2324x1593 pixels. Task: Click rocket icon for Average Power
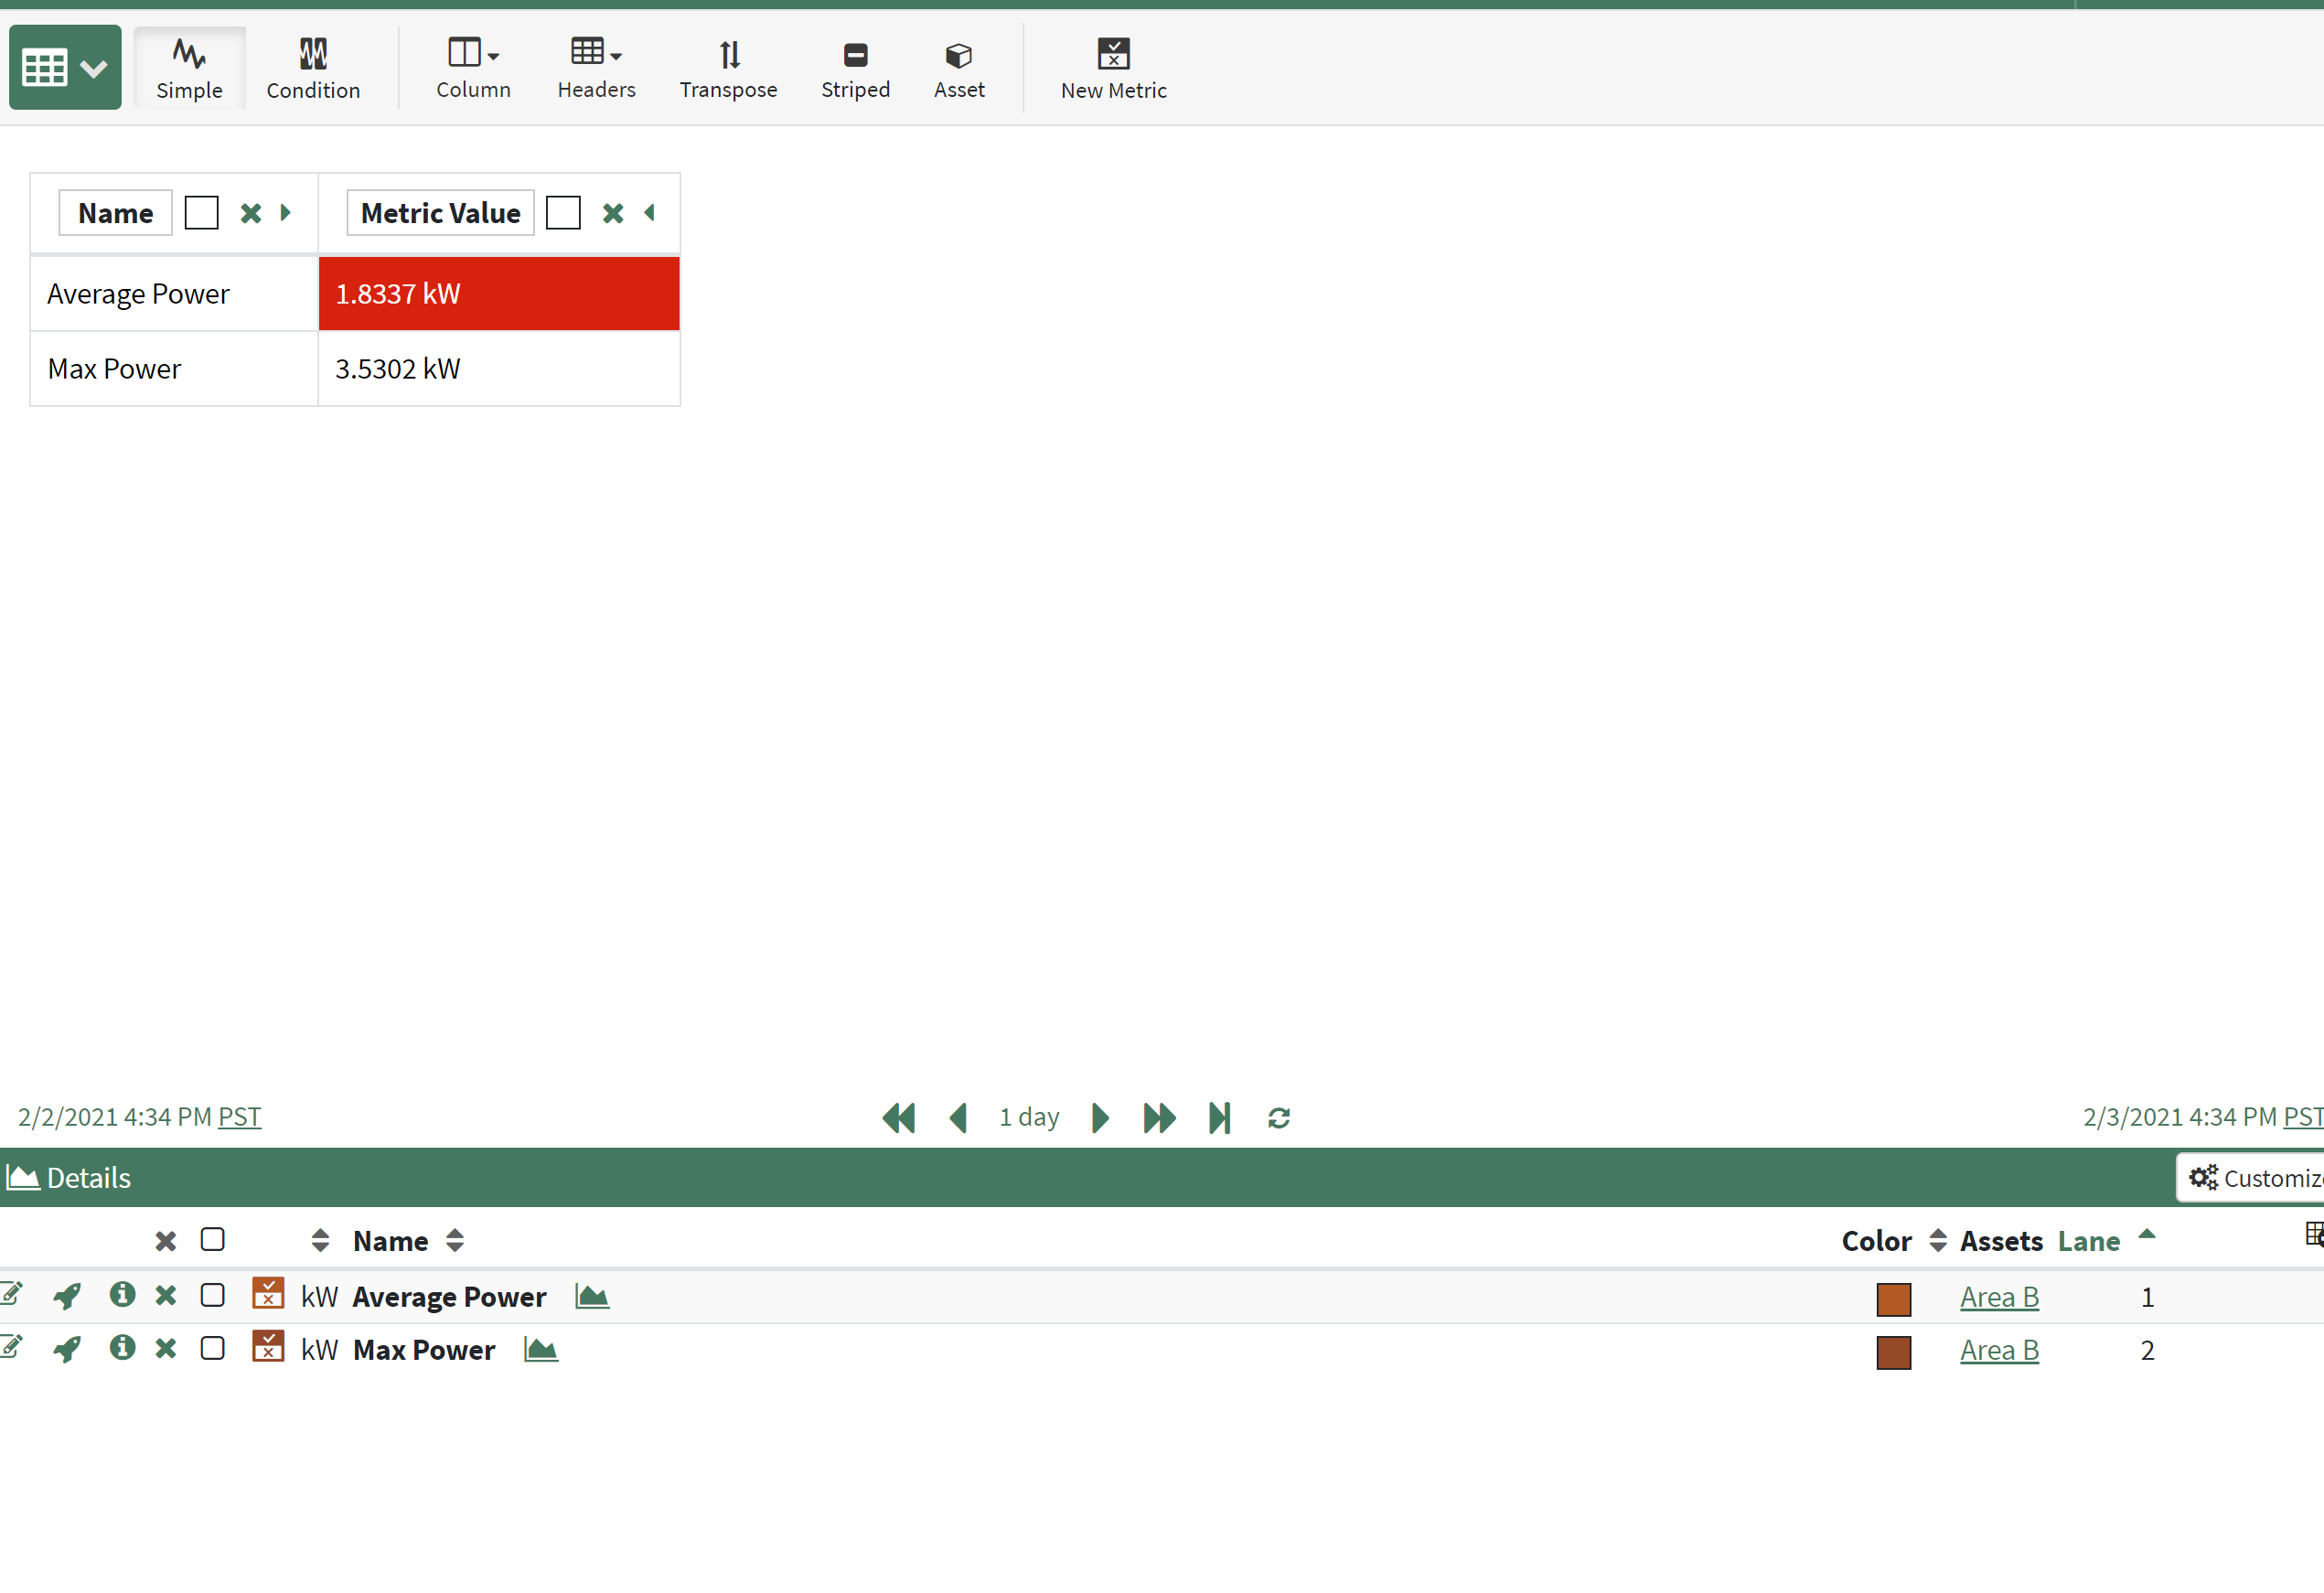coord(67,1296)
